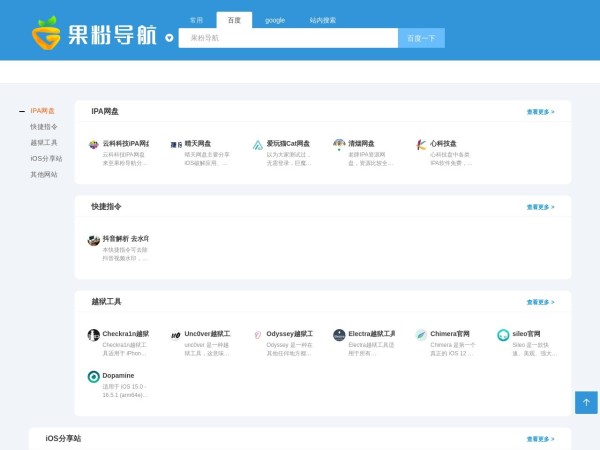Click the 爱玩猫Cat网盘 icon
The image size is (600, 450).
[257, 144]
